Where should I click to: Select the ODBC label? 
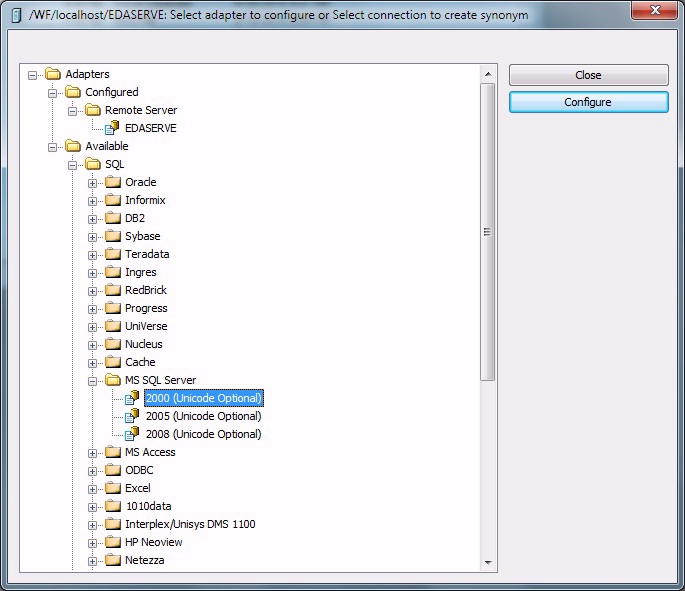139,470
